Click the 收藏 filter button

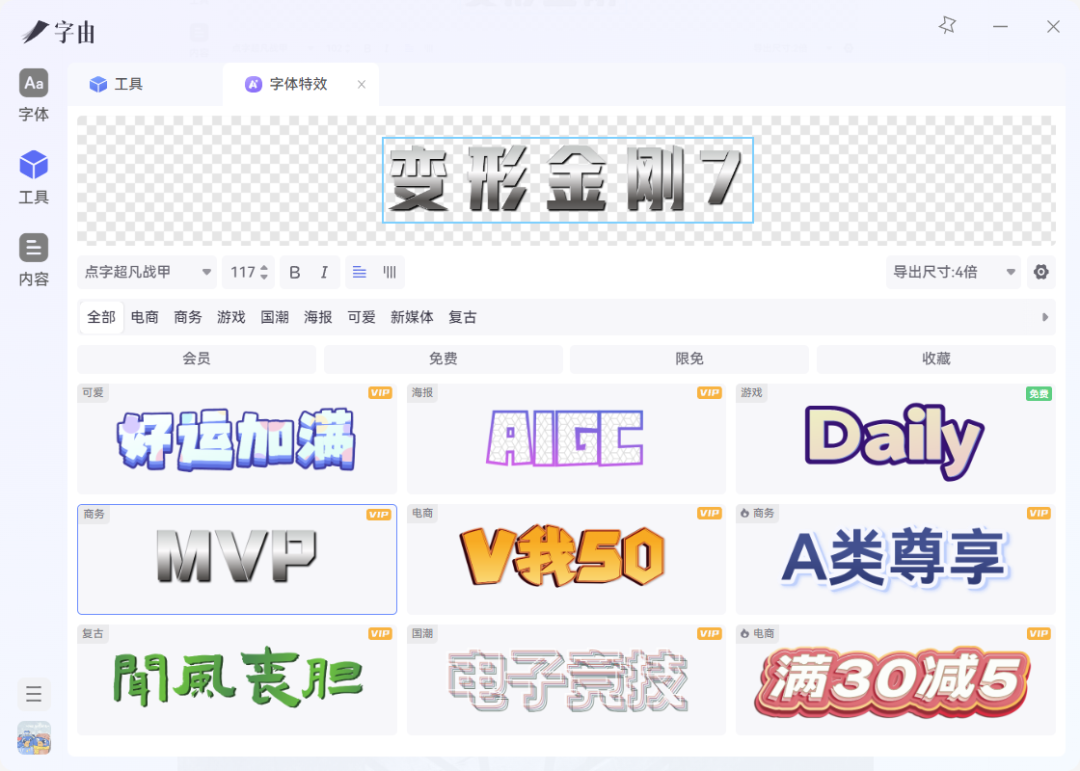tap(936, 359)
